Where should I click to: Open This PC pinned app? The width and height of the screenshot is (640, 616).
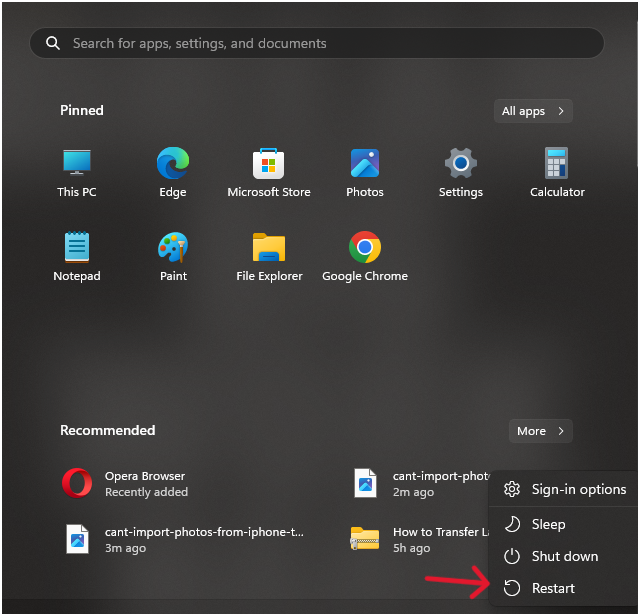click(x=77, y=173)
